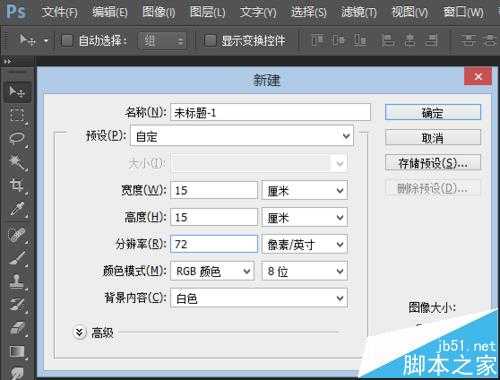Click the align horizontal centers icon
Screen dimensions: 500x380
pyautogui.click(x=409, y=40)
